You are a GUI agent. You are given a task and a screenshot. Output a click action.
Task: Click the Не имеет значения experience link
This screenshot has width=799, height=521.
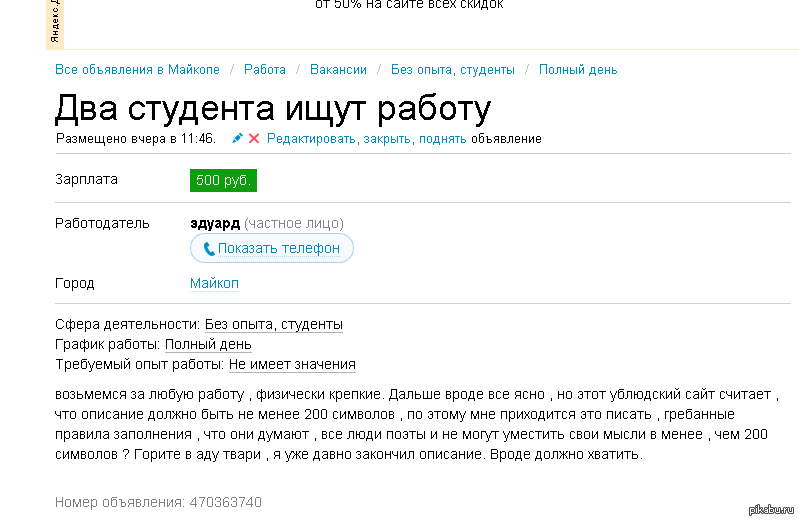tap(292, 365)
